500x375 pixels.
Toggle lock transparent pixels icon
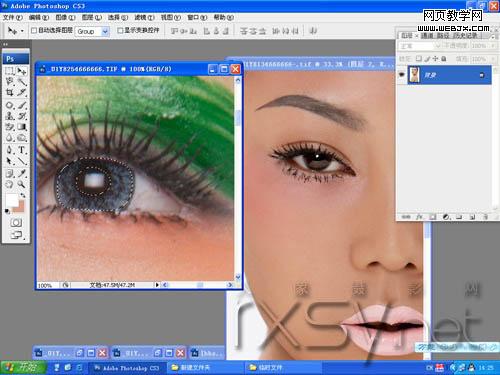[x=419, y=59]
